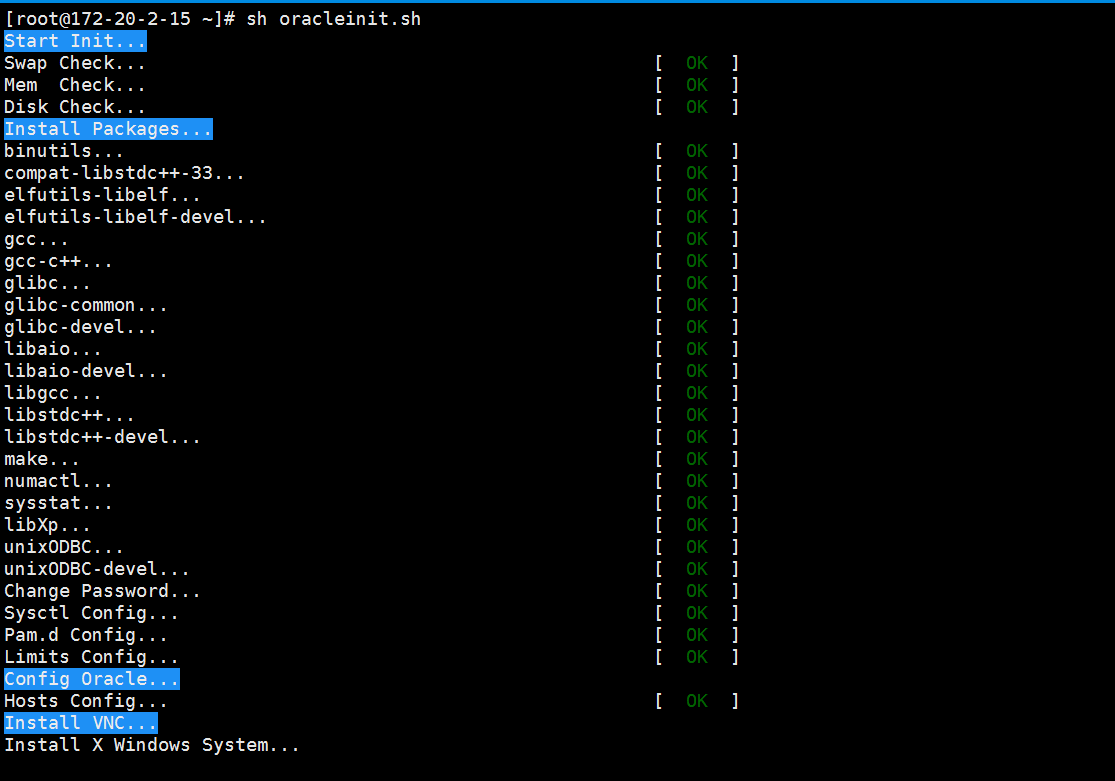Click the OK status for Swap Check
The width and height of the screenshot is (1115, 781).
[697, 63]
